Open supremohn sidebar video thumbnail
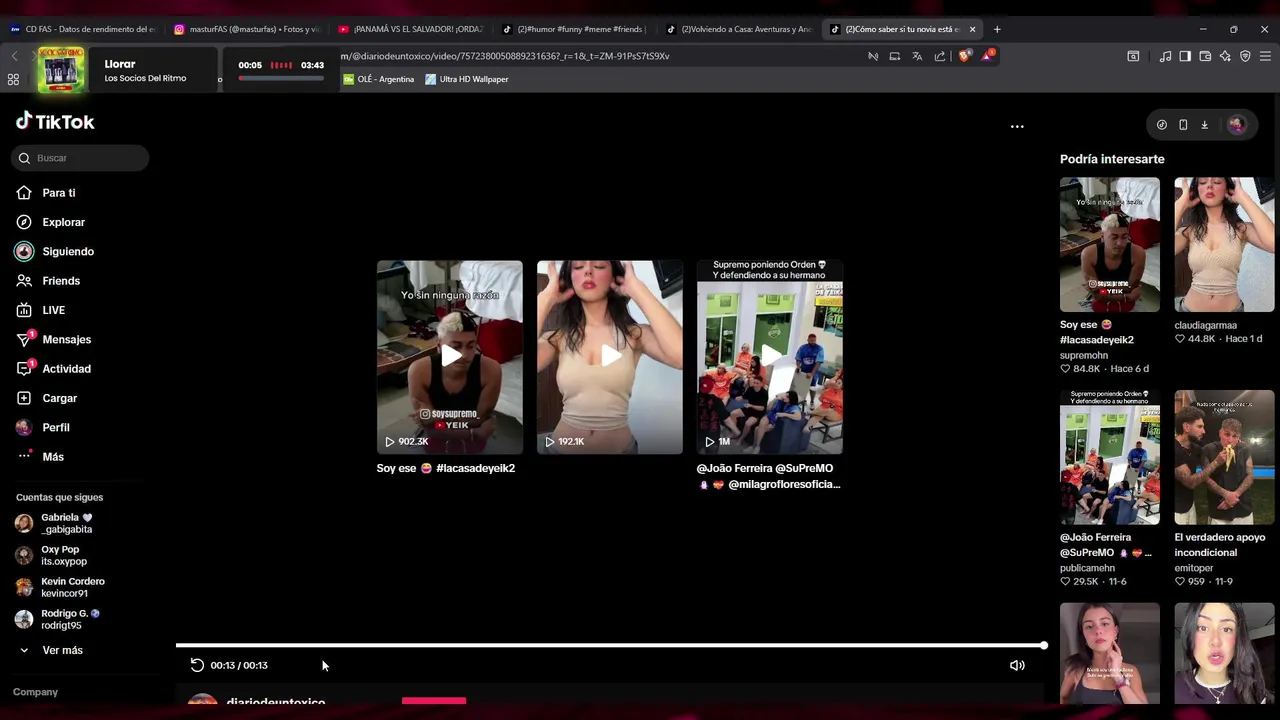 click(x=1110, y=245)
